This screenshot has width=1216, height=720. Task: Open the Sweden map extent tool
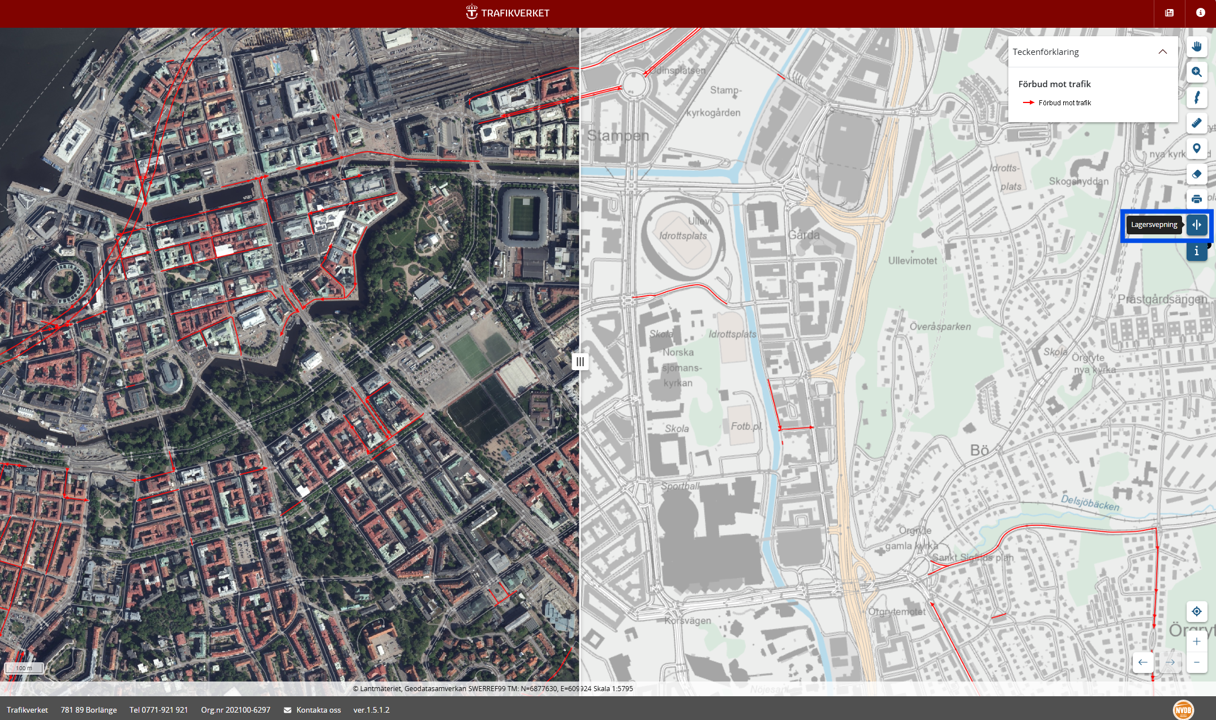tap(1196, 98)
